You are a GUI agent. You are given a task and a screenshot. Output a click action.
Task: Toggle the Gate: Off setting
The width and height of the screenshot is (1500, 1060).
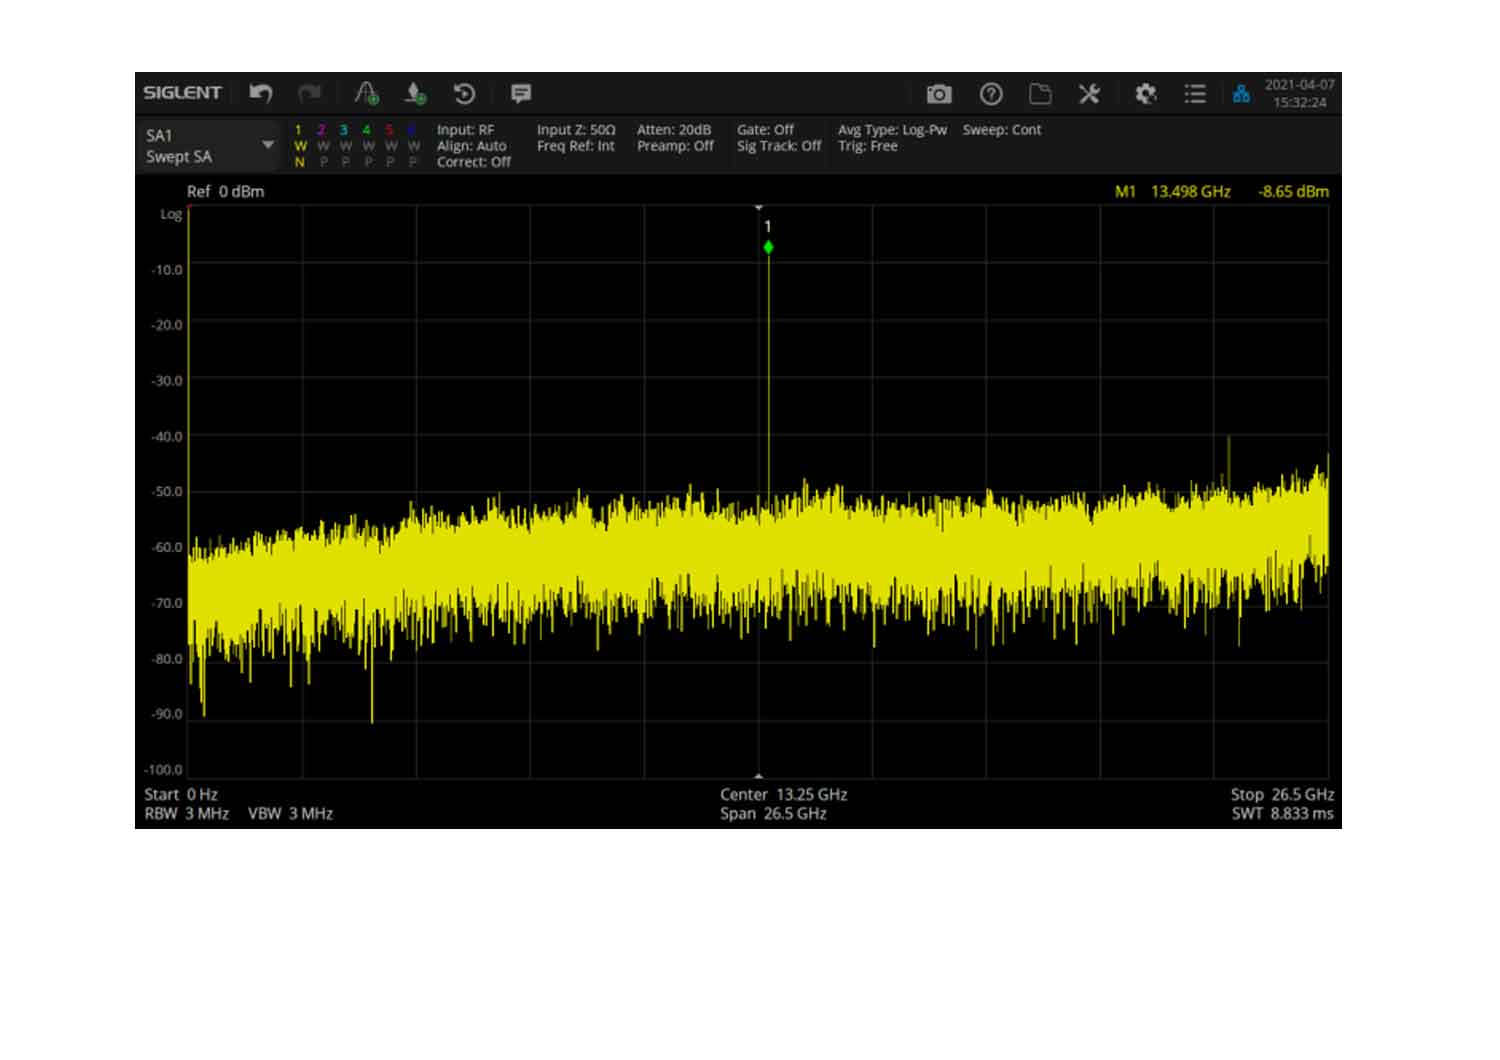pos(765,130)
